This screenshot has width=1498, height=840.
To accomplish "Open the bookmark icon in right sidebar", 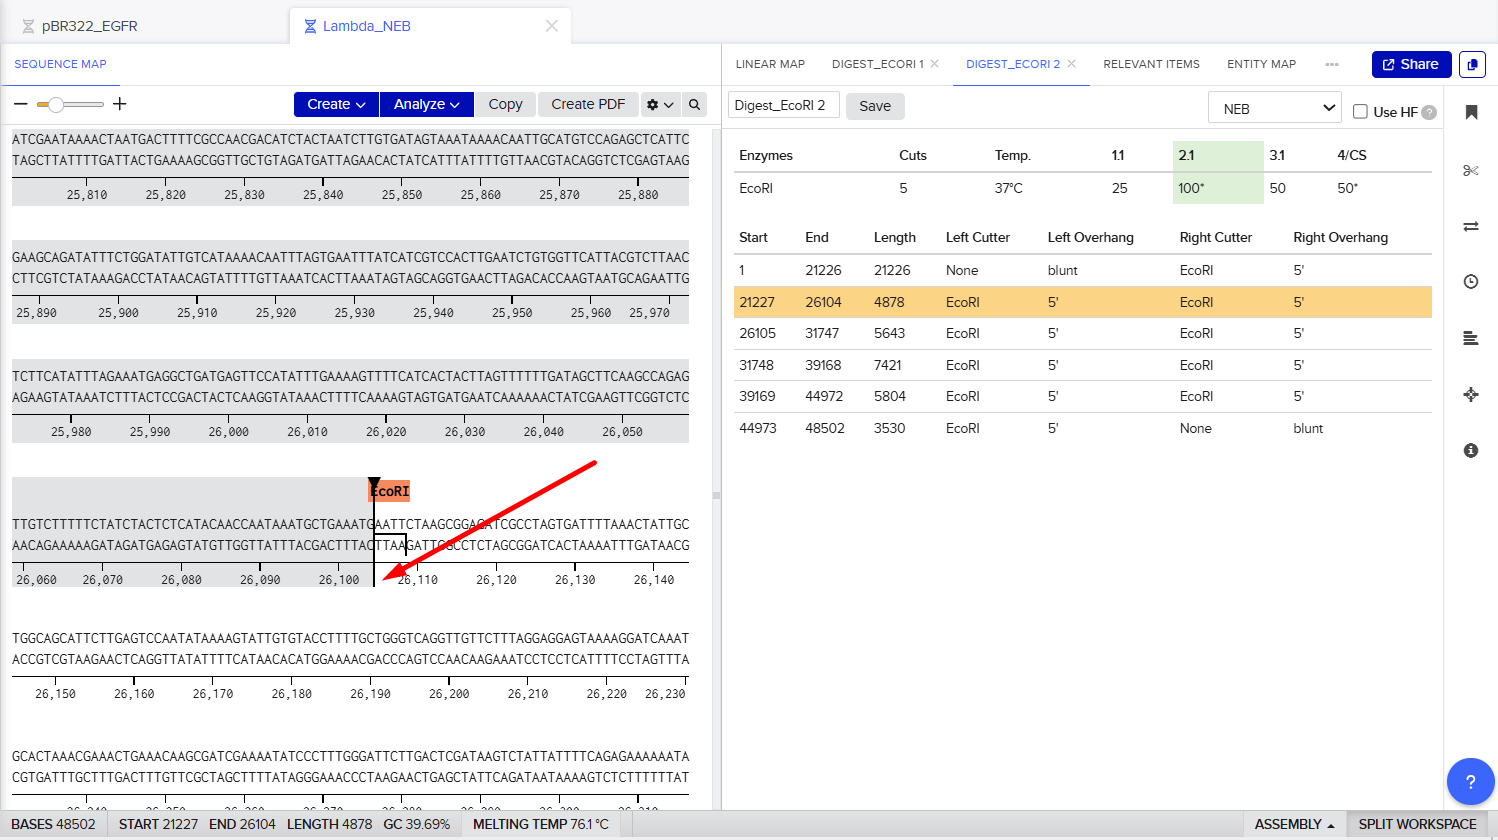I will click(x=1471, y=112).
